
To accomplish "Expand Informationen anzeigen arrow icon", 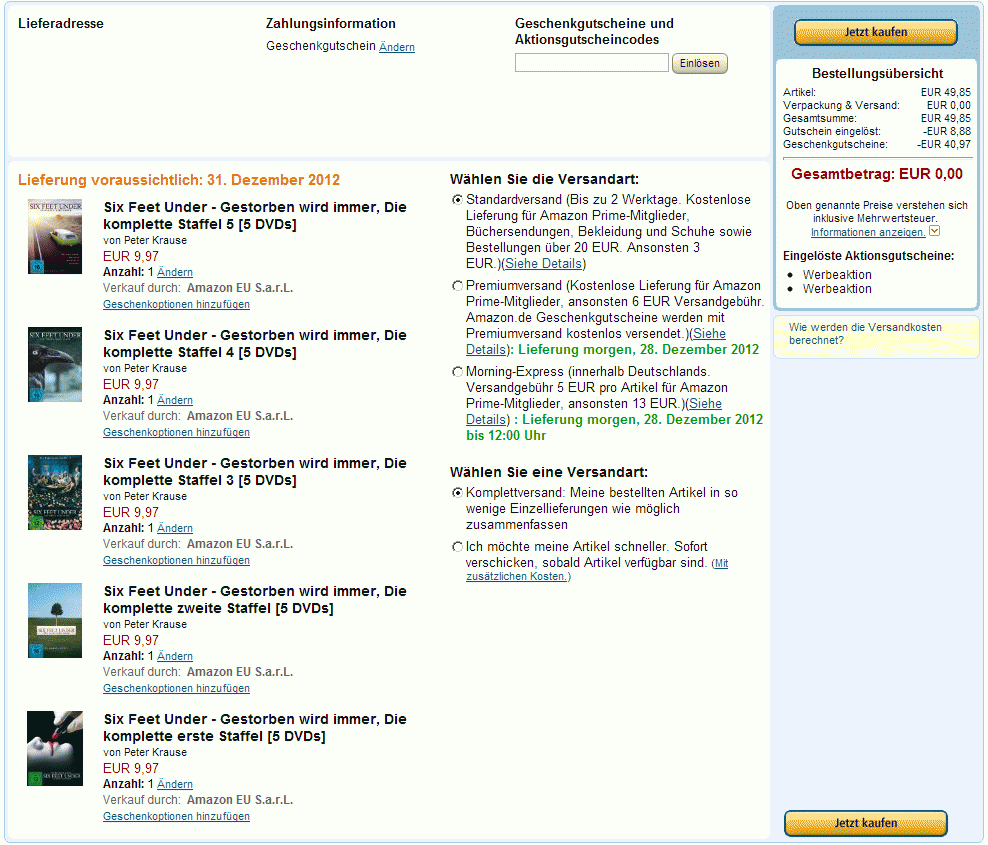I will (x=934, y=231).
